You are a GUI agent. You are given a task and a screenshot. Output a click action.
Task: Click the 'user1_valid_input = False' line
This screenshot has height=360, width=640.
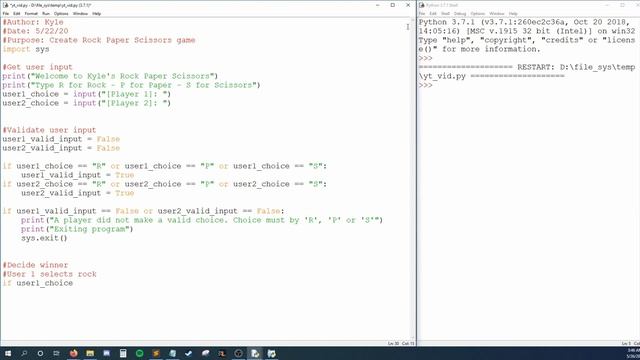point(61,139)
